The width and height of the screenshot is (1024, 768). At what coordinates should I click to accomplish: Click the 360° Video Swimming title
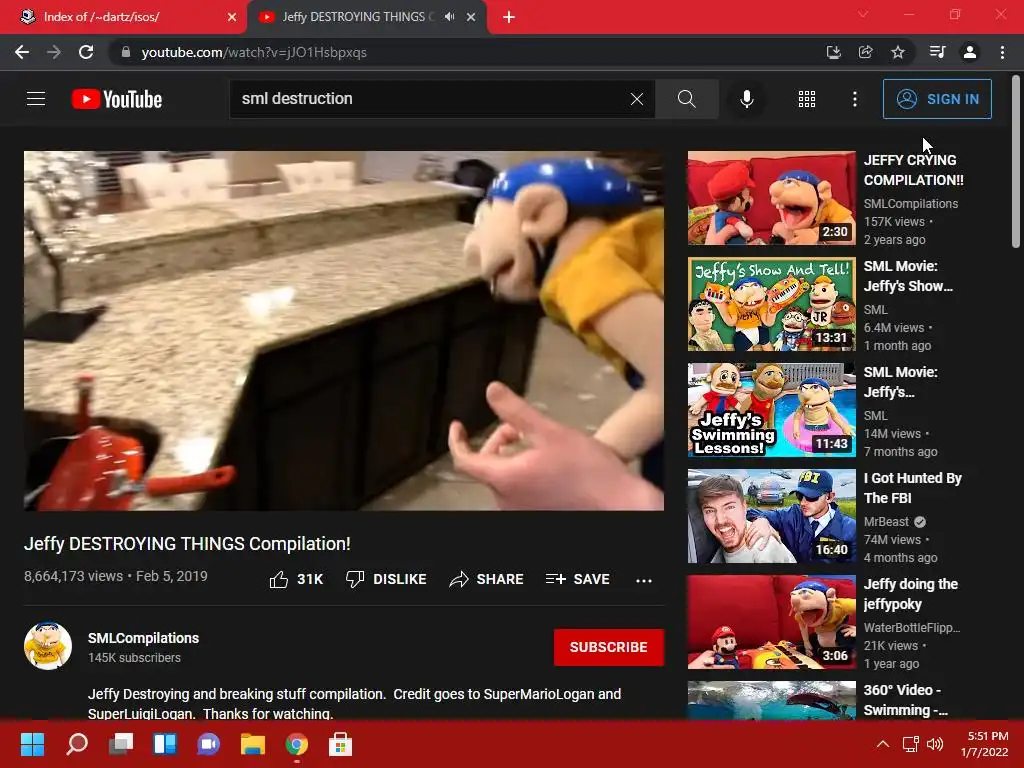point(905,699)
